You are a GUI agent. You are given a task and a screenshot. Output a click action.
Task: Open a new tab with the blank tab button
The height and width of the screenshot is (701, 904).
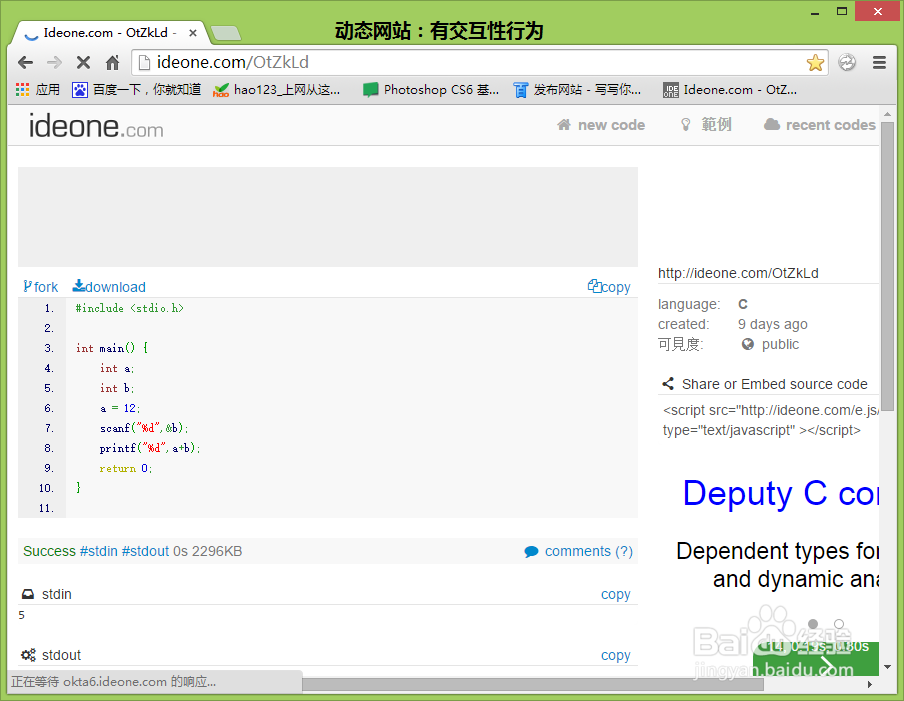pos(226,33)
